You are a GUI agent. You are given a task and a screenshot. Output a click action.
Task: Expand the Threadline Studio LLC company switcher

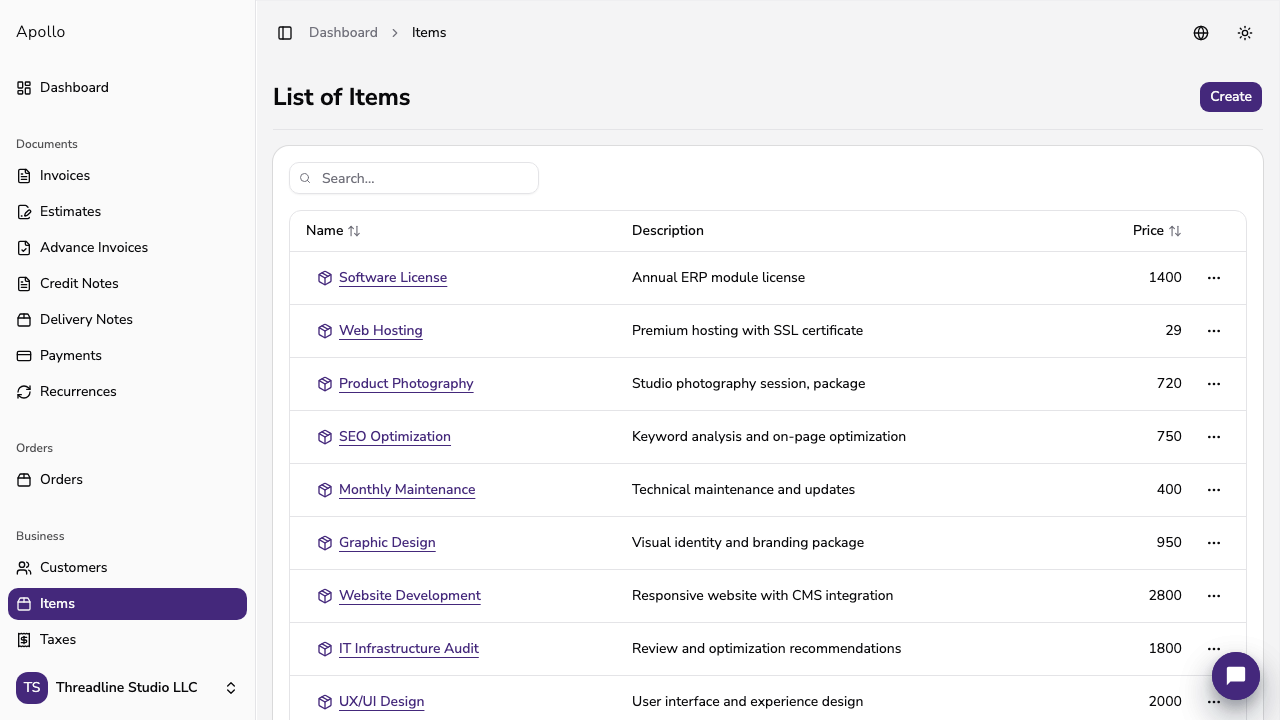127,688
